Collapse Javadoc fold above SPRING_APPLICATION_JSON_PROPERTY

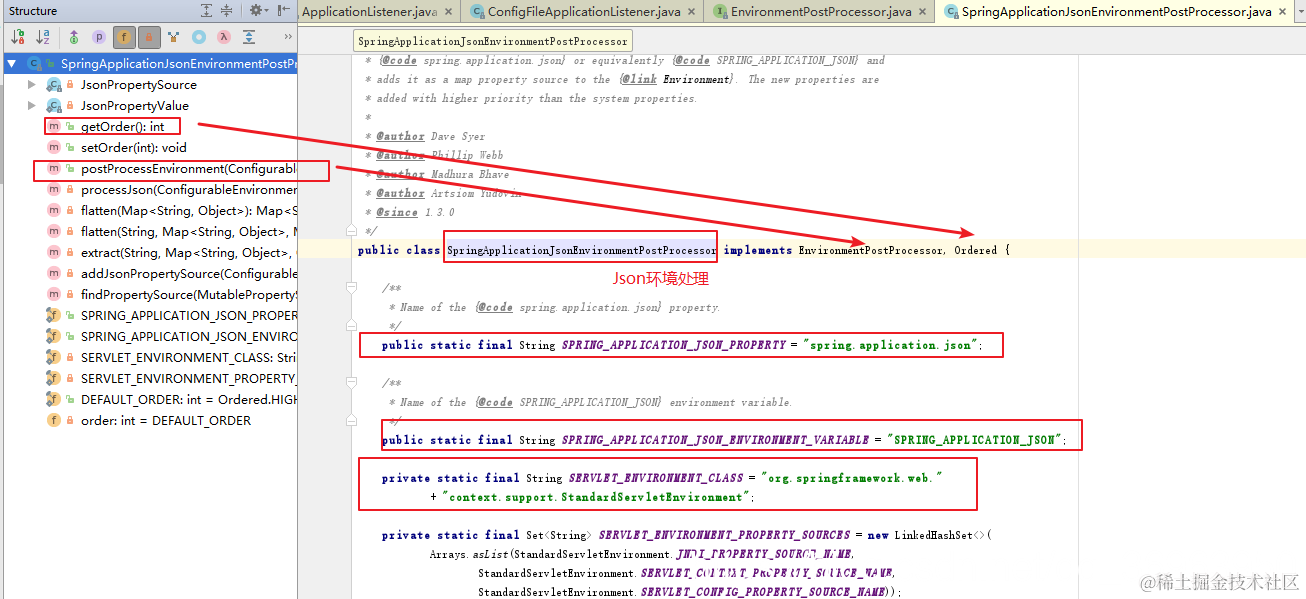coord(351,288)
